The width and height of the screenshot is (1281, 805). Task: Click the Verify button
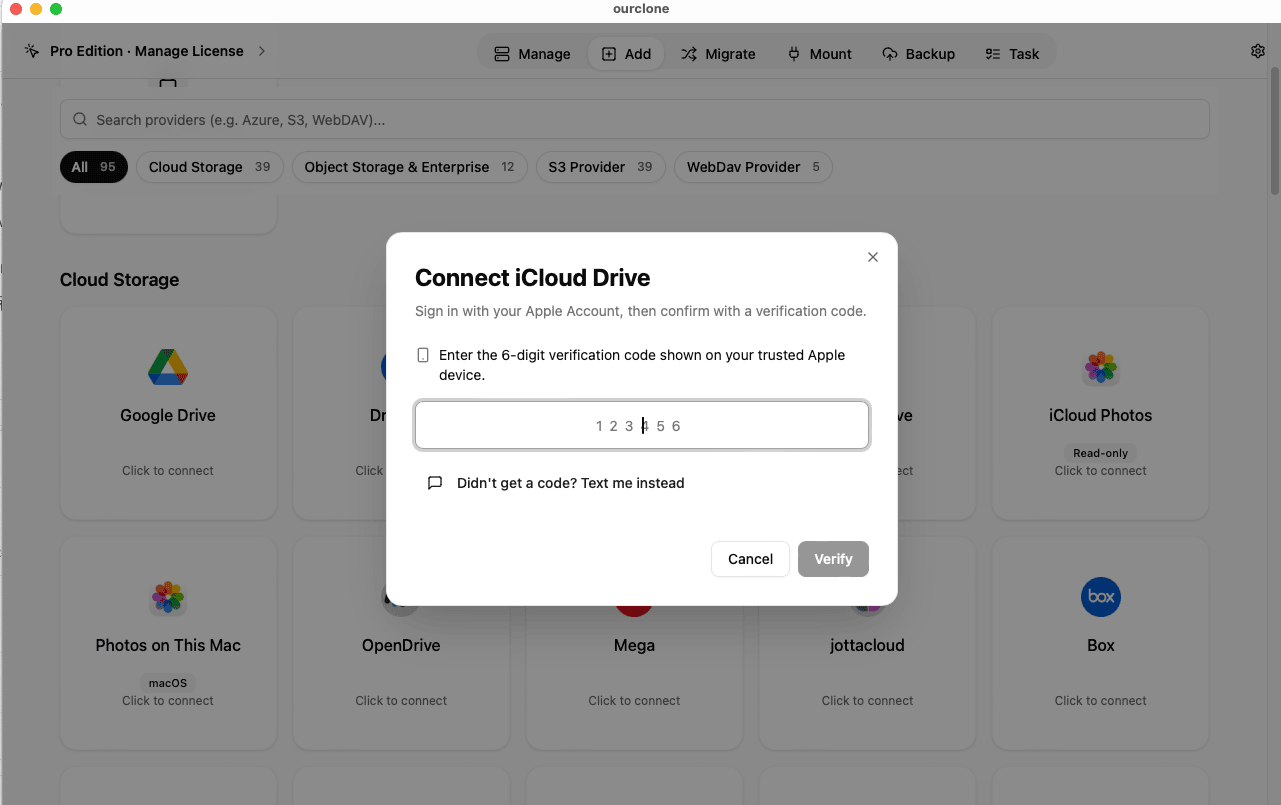(833, 559)
